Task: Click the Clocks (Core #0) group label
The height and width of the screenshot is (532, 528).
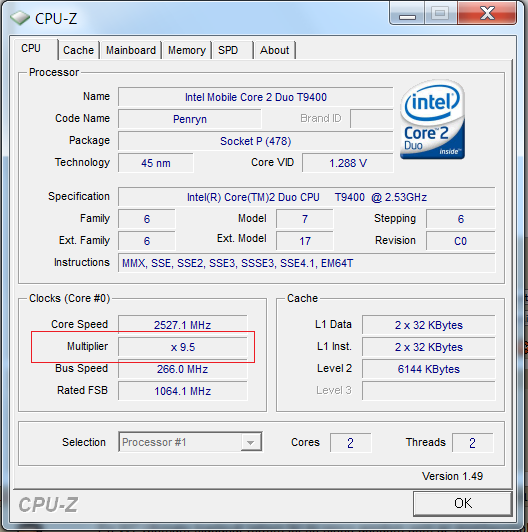Action: tap(70, 298)
